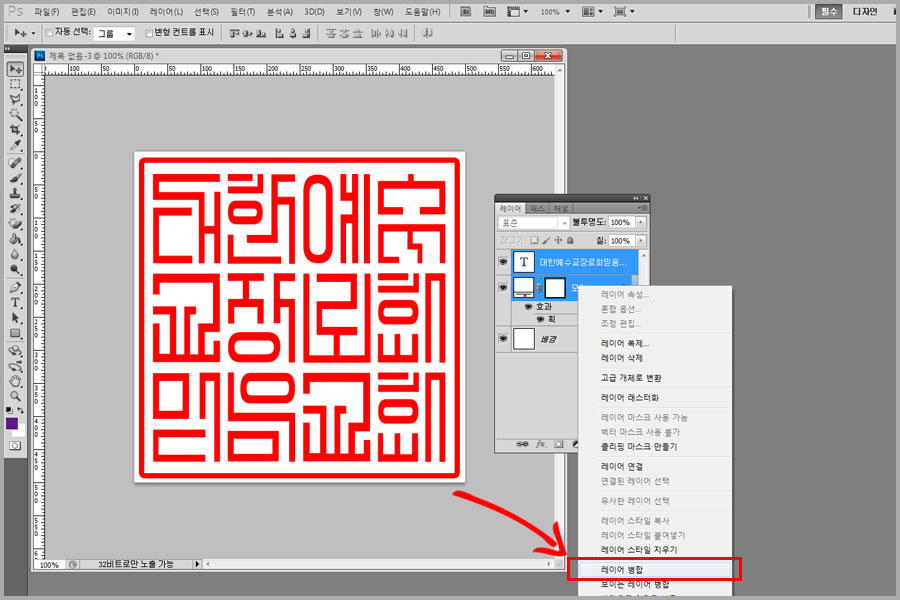Hide the 배경 background layer
Viewport: 900px width, 600px height.
(503, 339)
